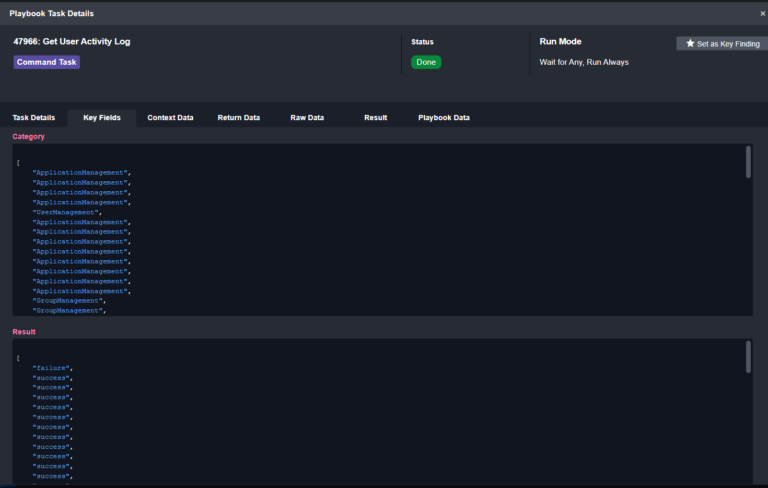
Task: Open the Result tab
Action: click(x=375, y=117)
